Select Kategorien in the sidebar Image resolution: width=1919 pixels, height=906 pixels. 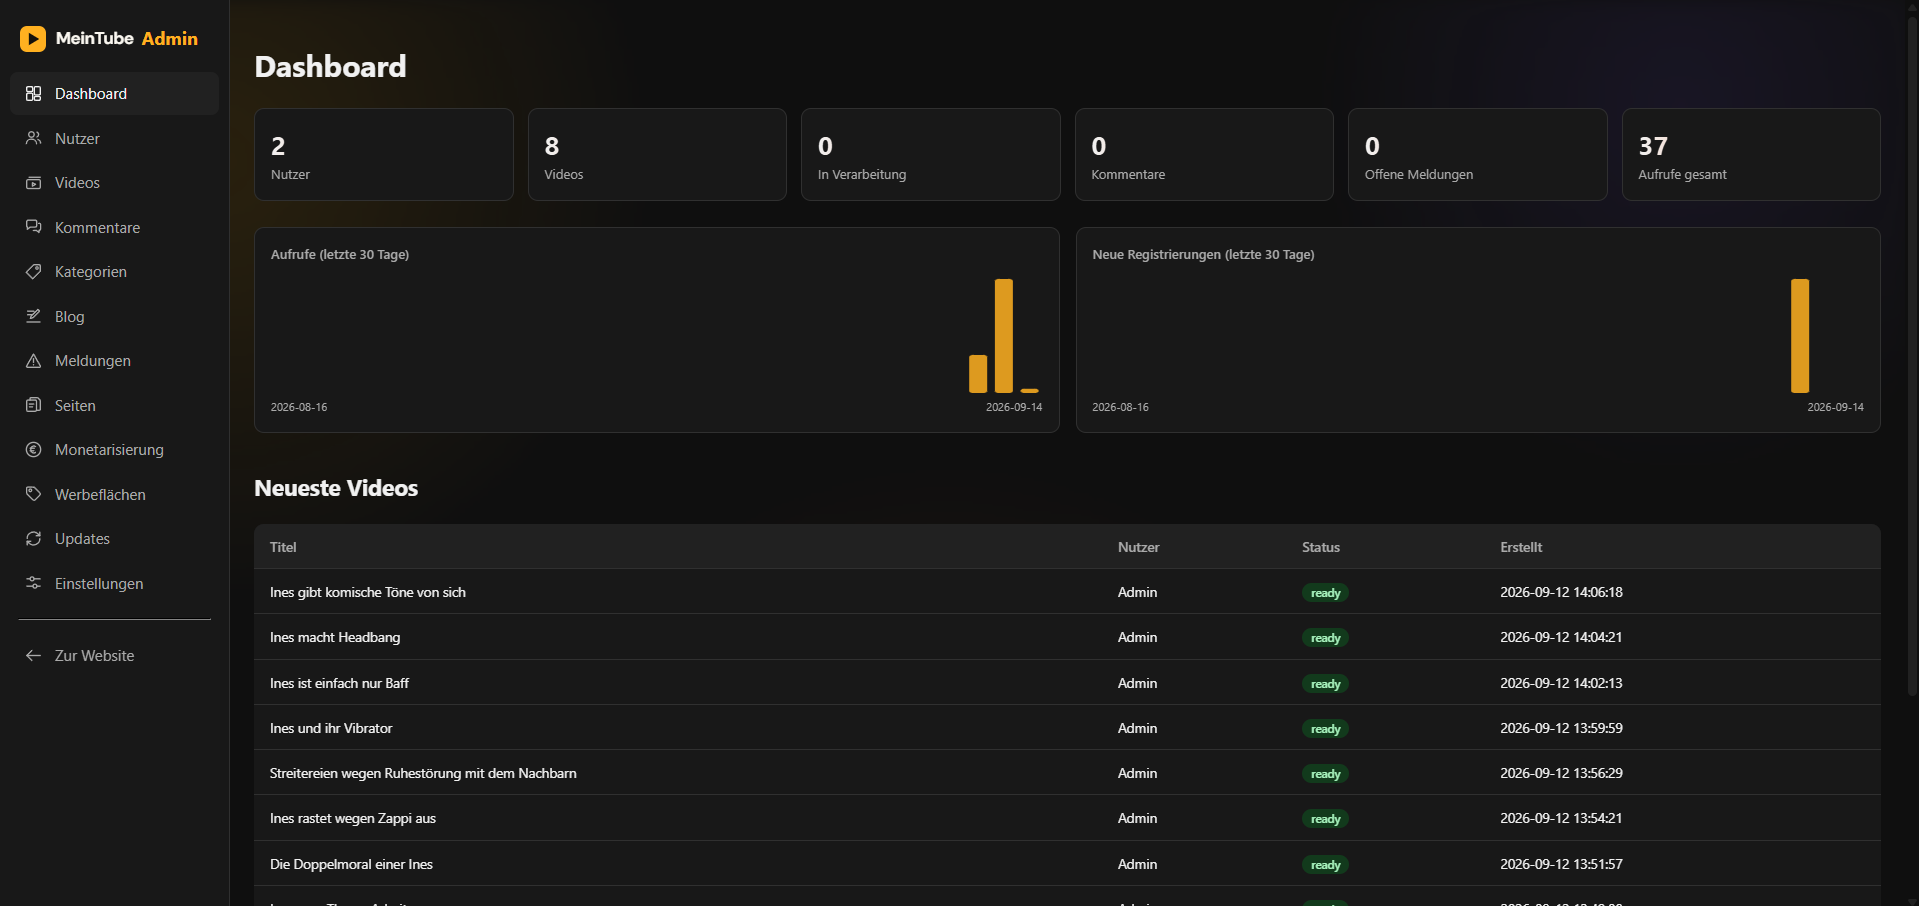coord(114,272)
